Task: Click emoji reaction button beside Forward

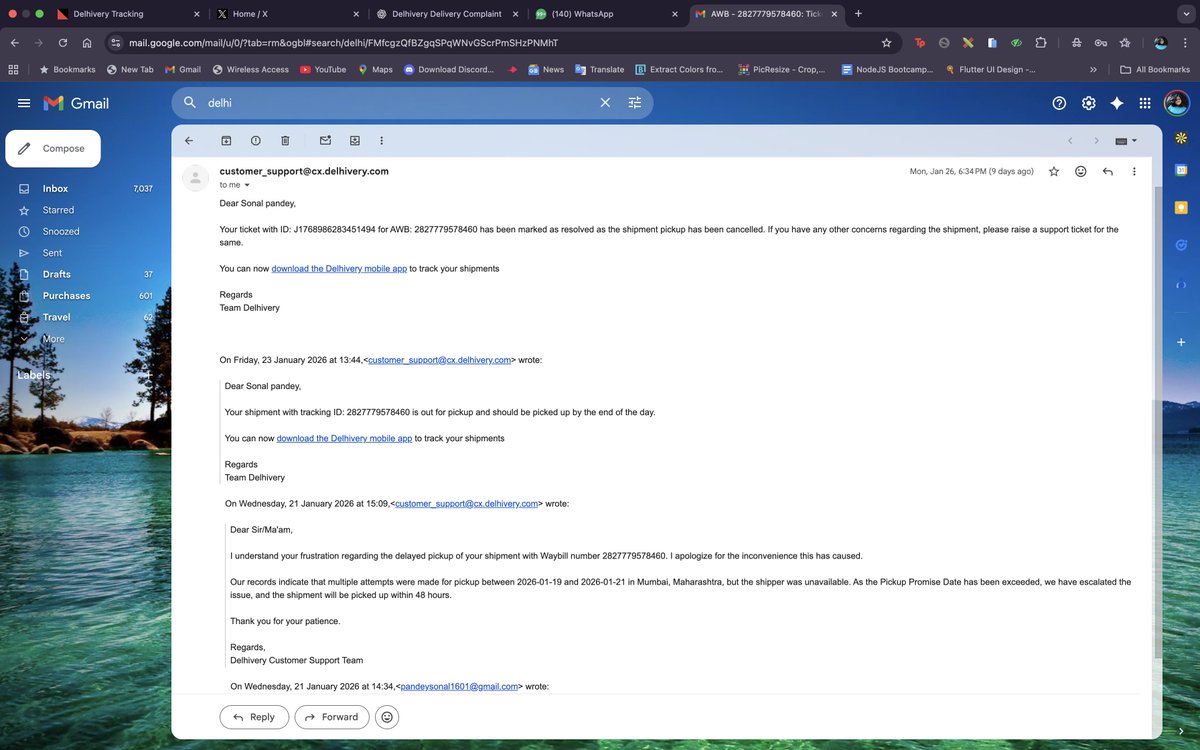Action: tap(386, 717)
